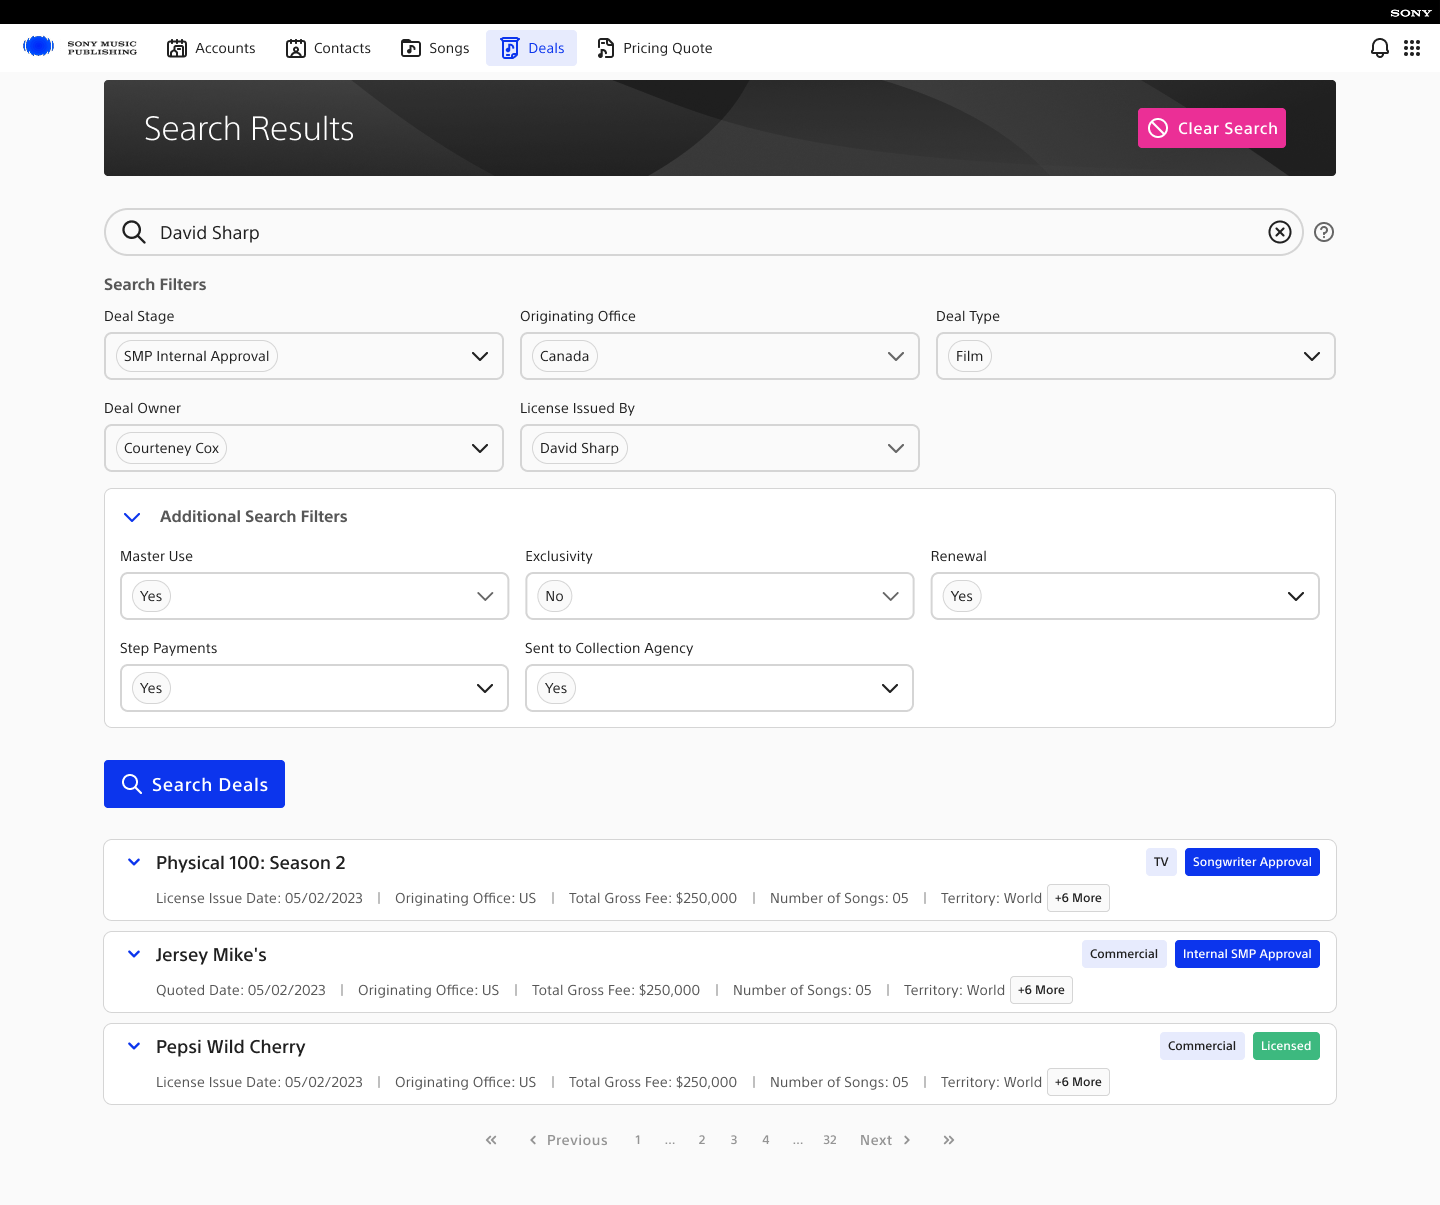Open the Pricing Quote tab
The image size is (1440, 1205).
[655, 48]
